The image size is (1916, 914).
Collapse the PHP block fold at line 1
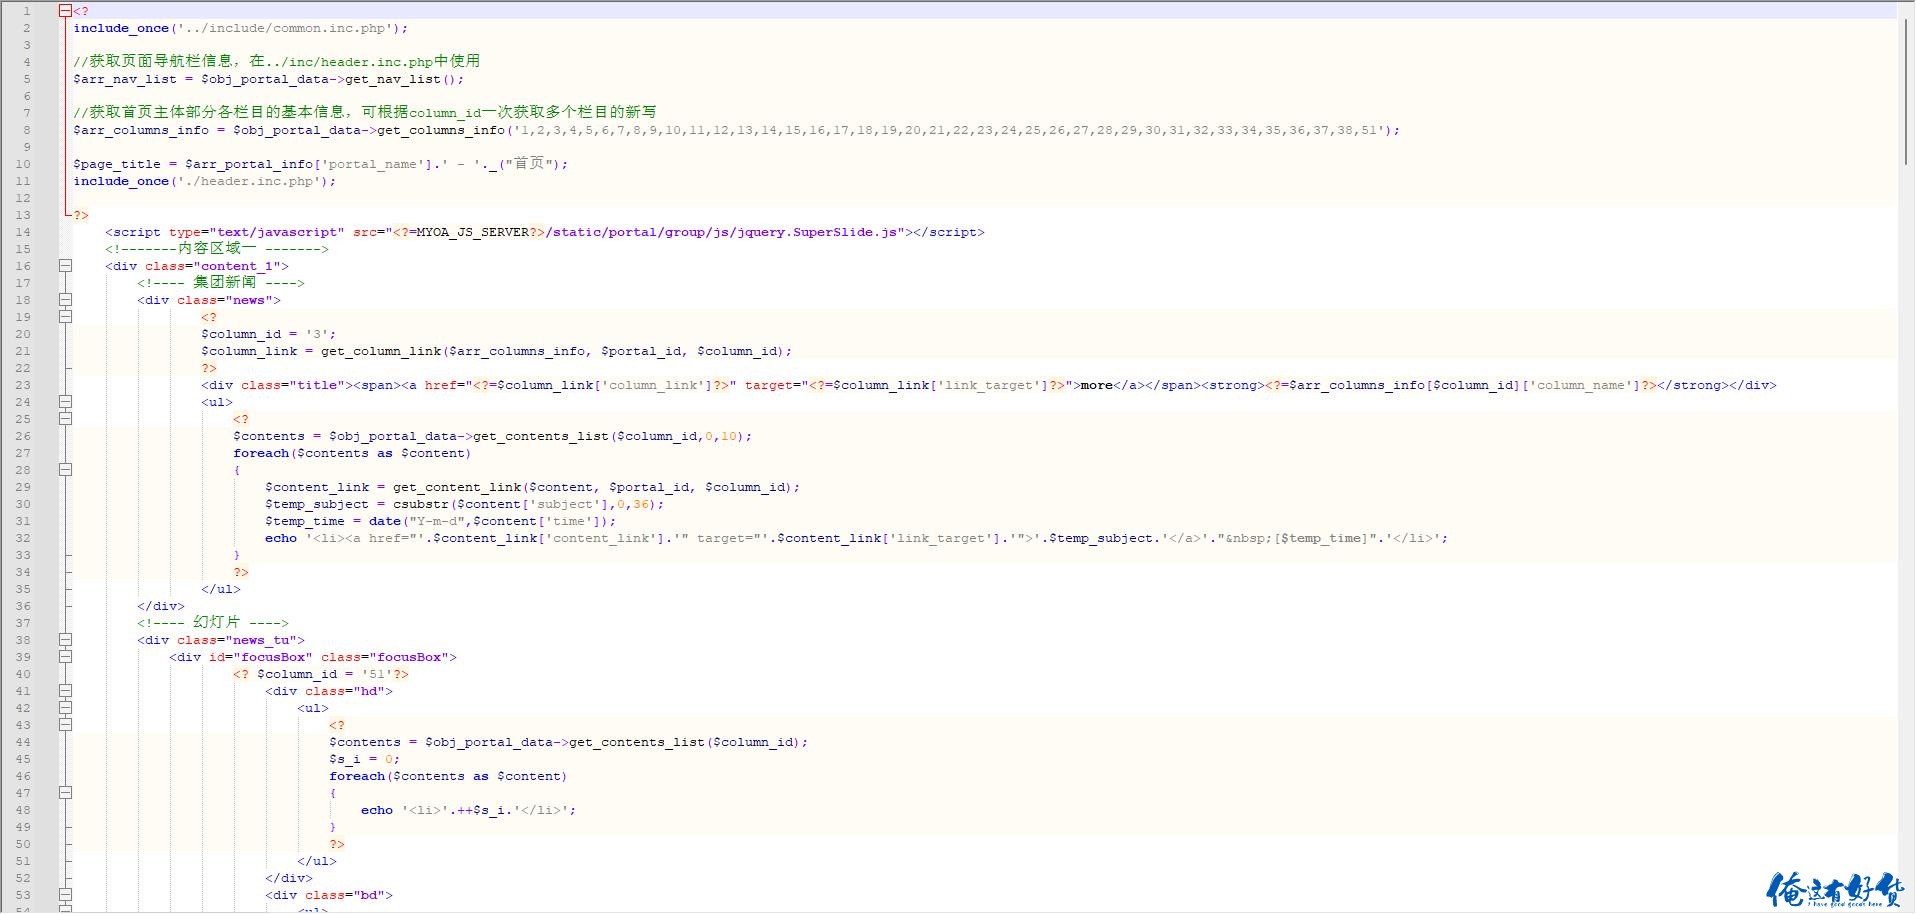(x=65, y=11)
